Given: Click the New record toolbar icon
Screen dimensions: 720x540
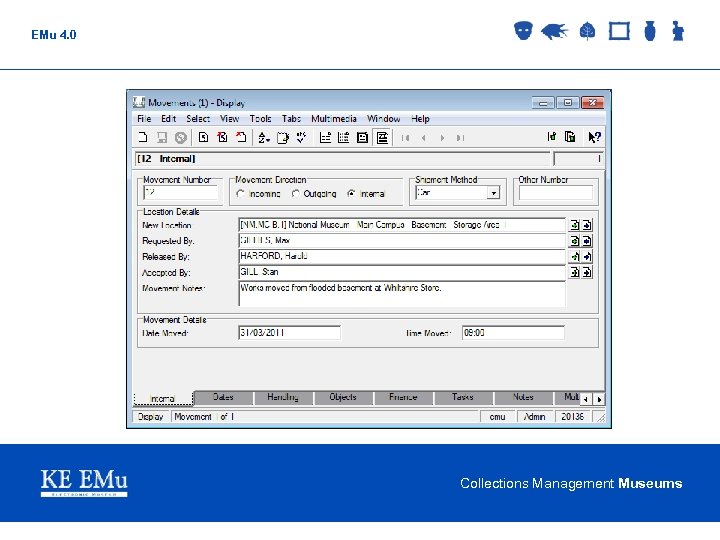Looking at the screenshot, I should (x=143, y=137).
